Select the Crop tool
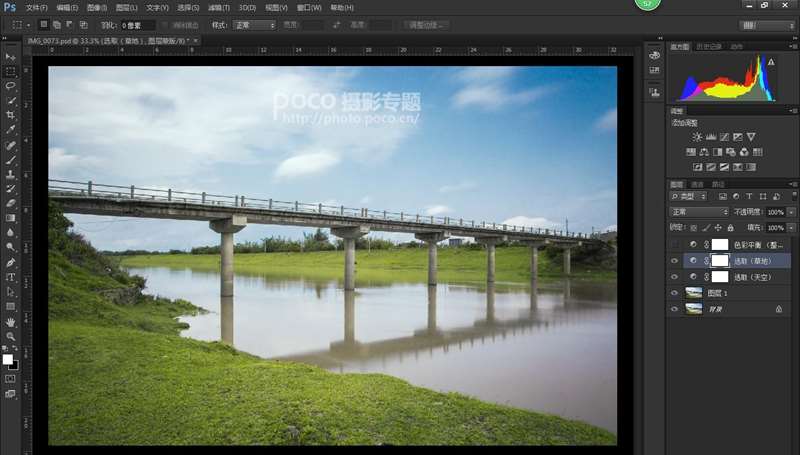This screenshot has height=455, width=800. (x=11, y=115)
